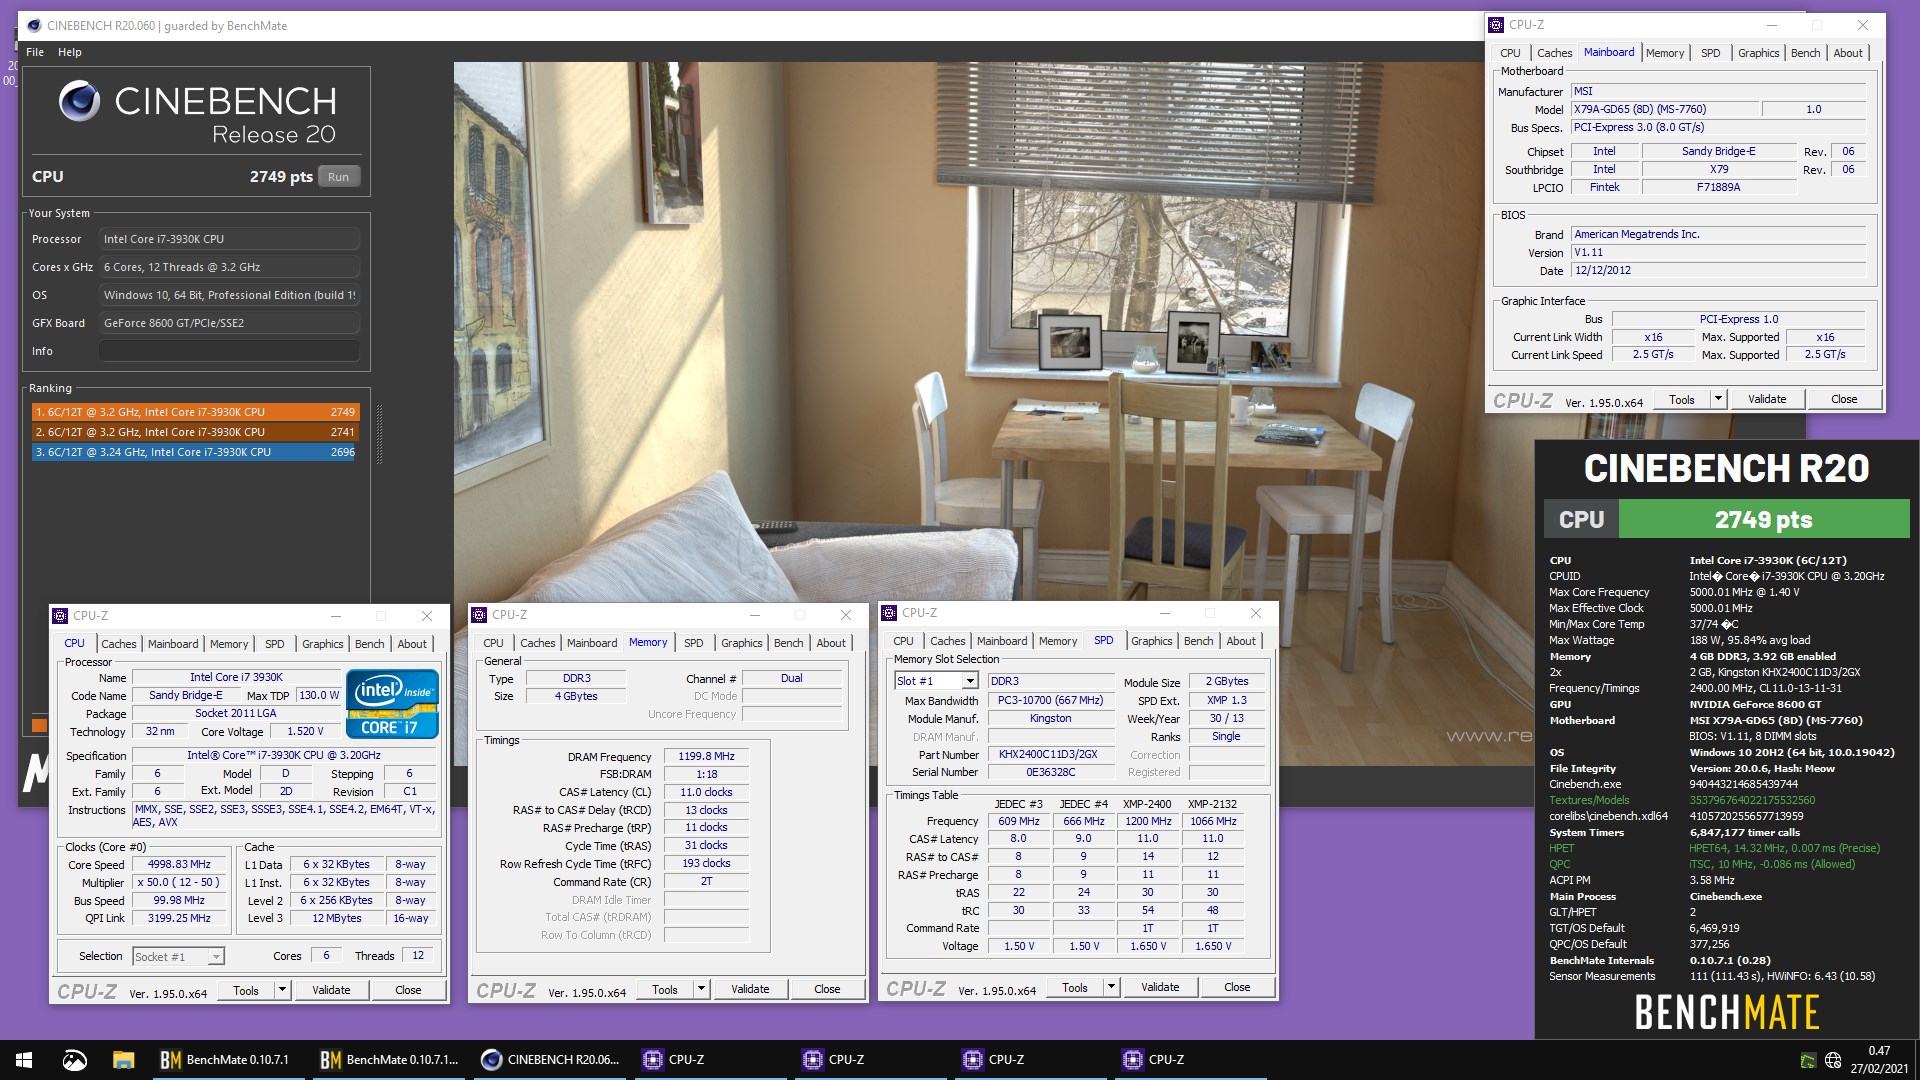Screen dimensions: 1920x1080
Task: Switch to the fourth CPU-Z taskbar item
Action: click(1193, 1060)
